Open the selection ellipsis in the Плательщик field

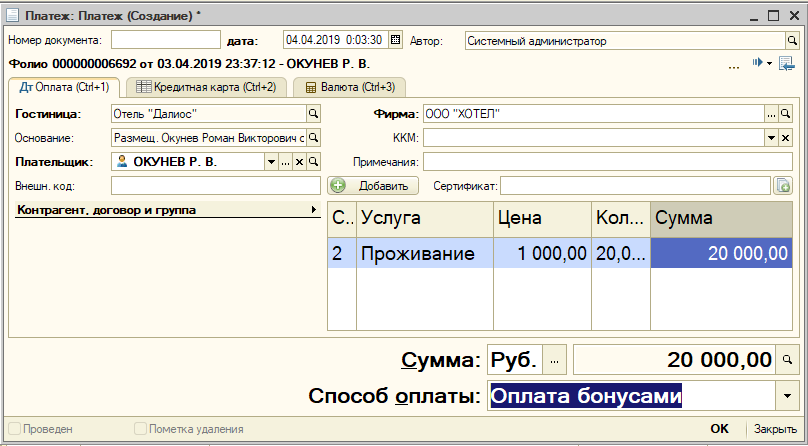click(x=285, y=162)
